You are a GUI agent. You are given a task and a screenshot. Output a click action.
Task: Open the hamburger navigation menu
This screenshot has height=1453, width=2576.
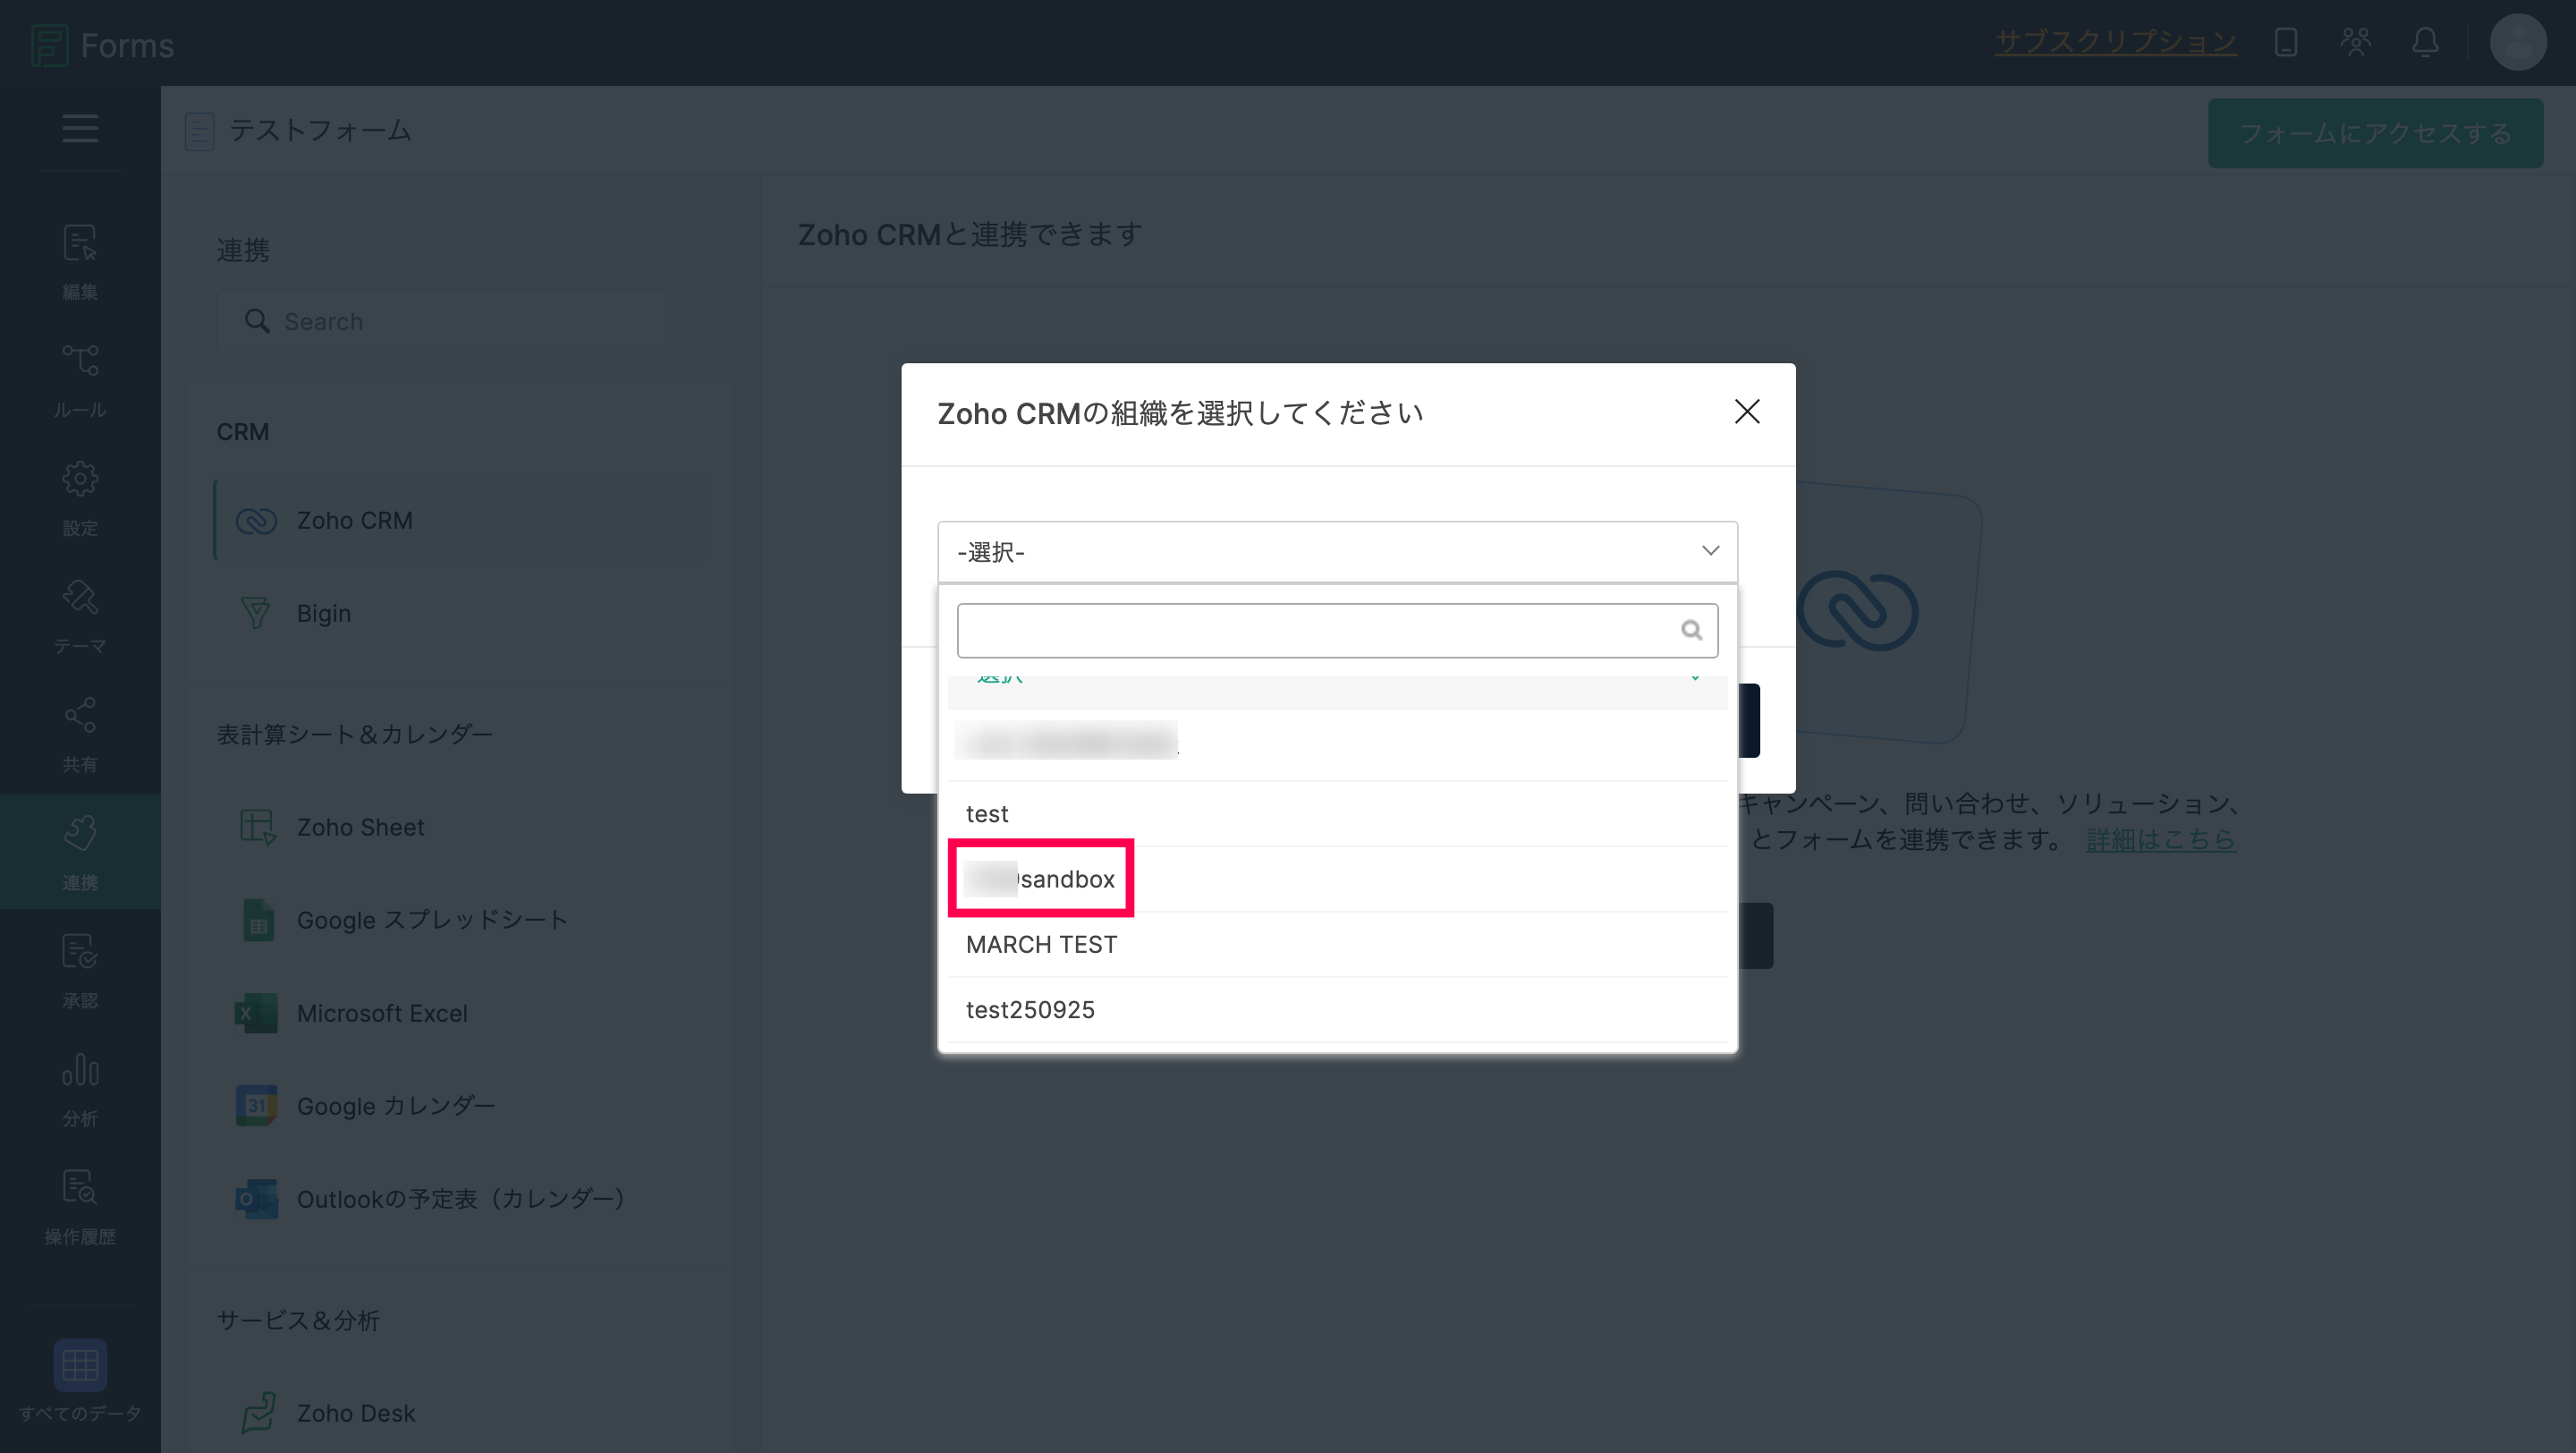(x=80, y=128)
